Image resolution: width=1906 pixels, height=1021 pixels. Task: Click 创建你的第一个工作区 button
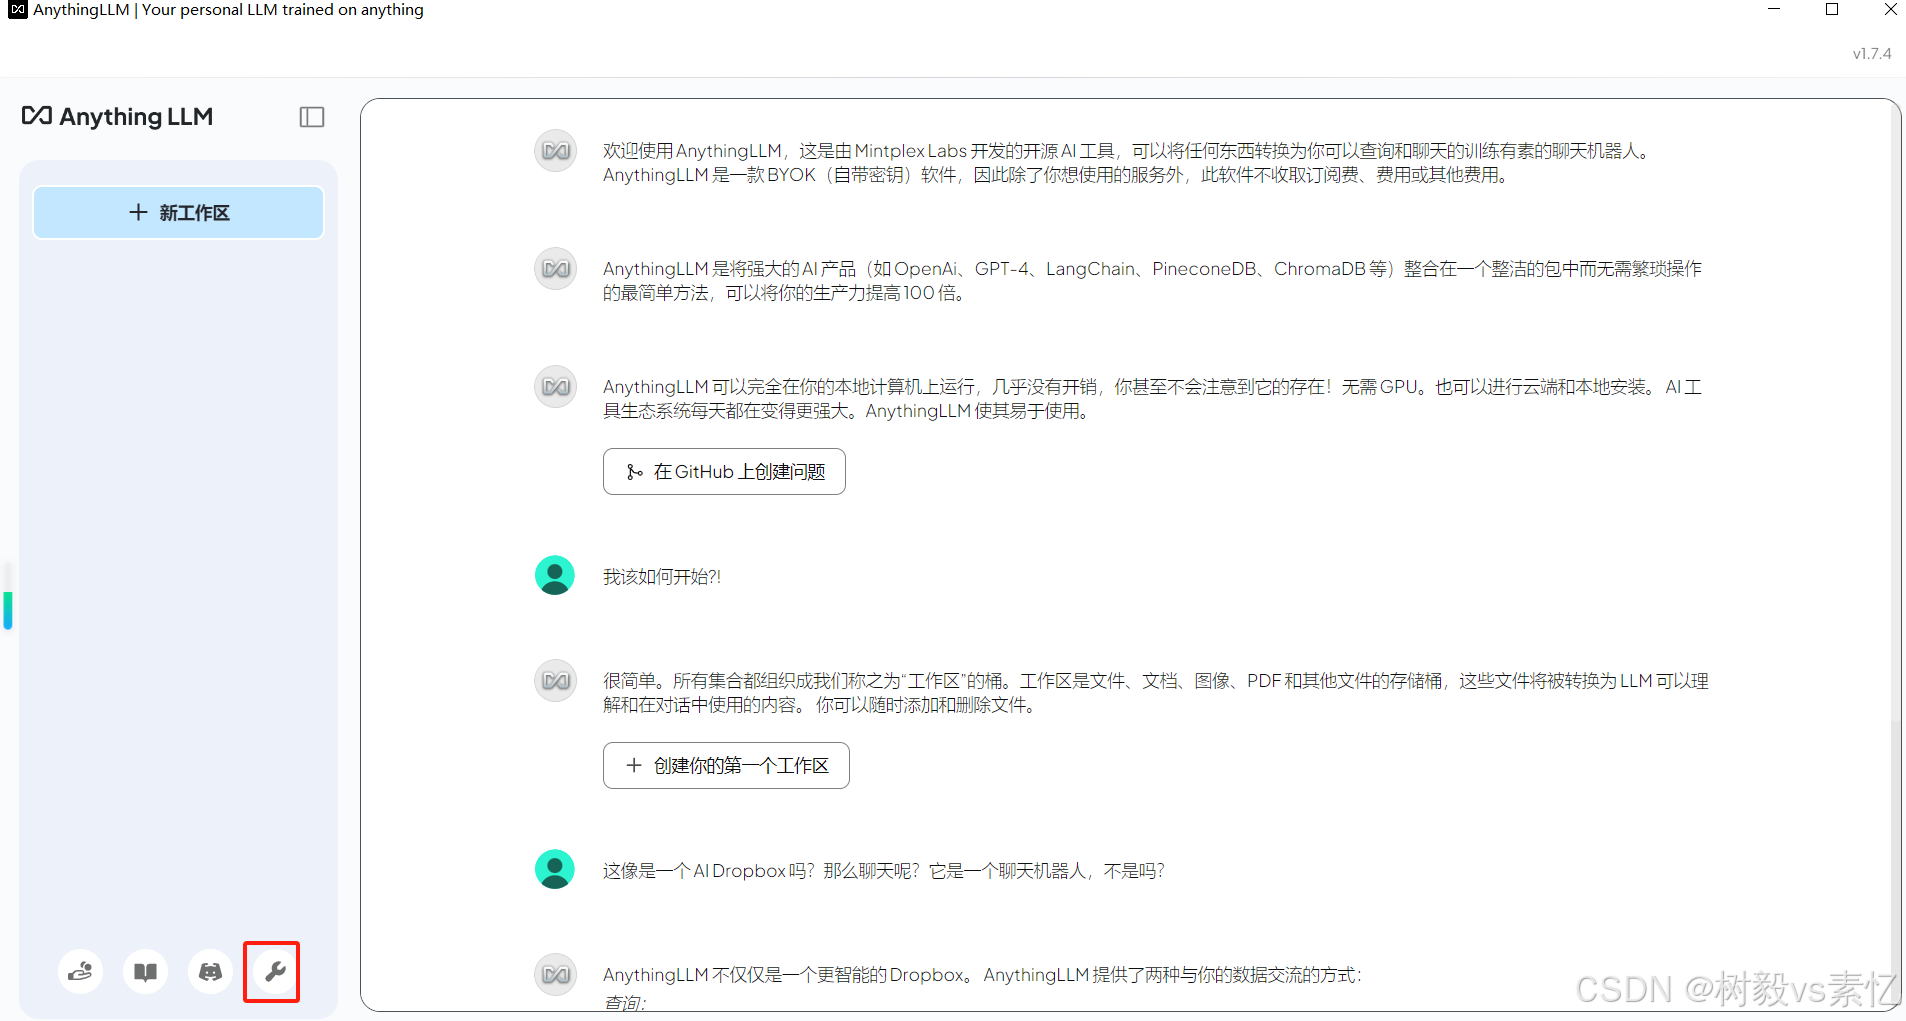(726, 765)
